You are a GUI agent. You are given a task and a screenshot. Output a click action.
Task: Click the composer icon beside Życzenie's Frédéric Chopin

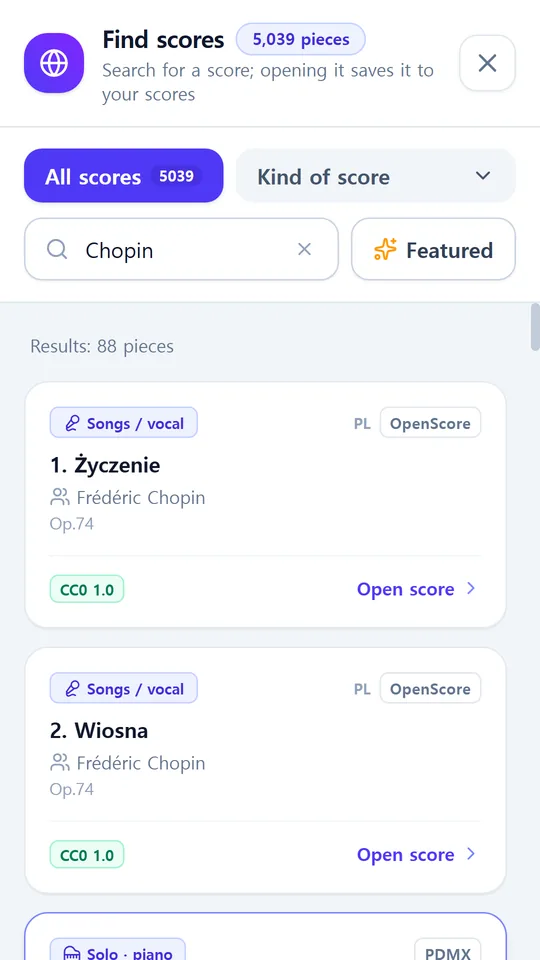tap(59, 497)
